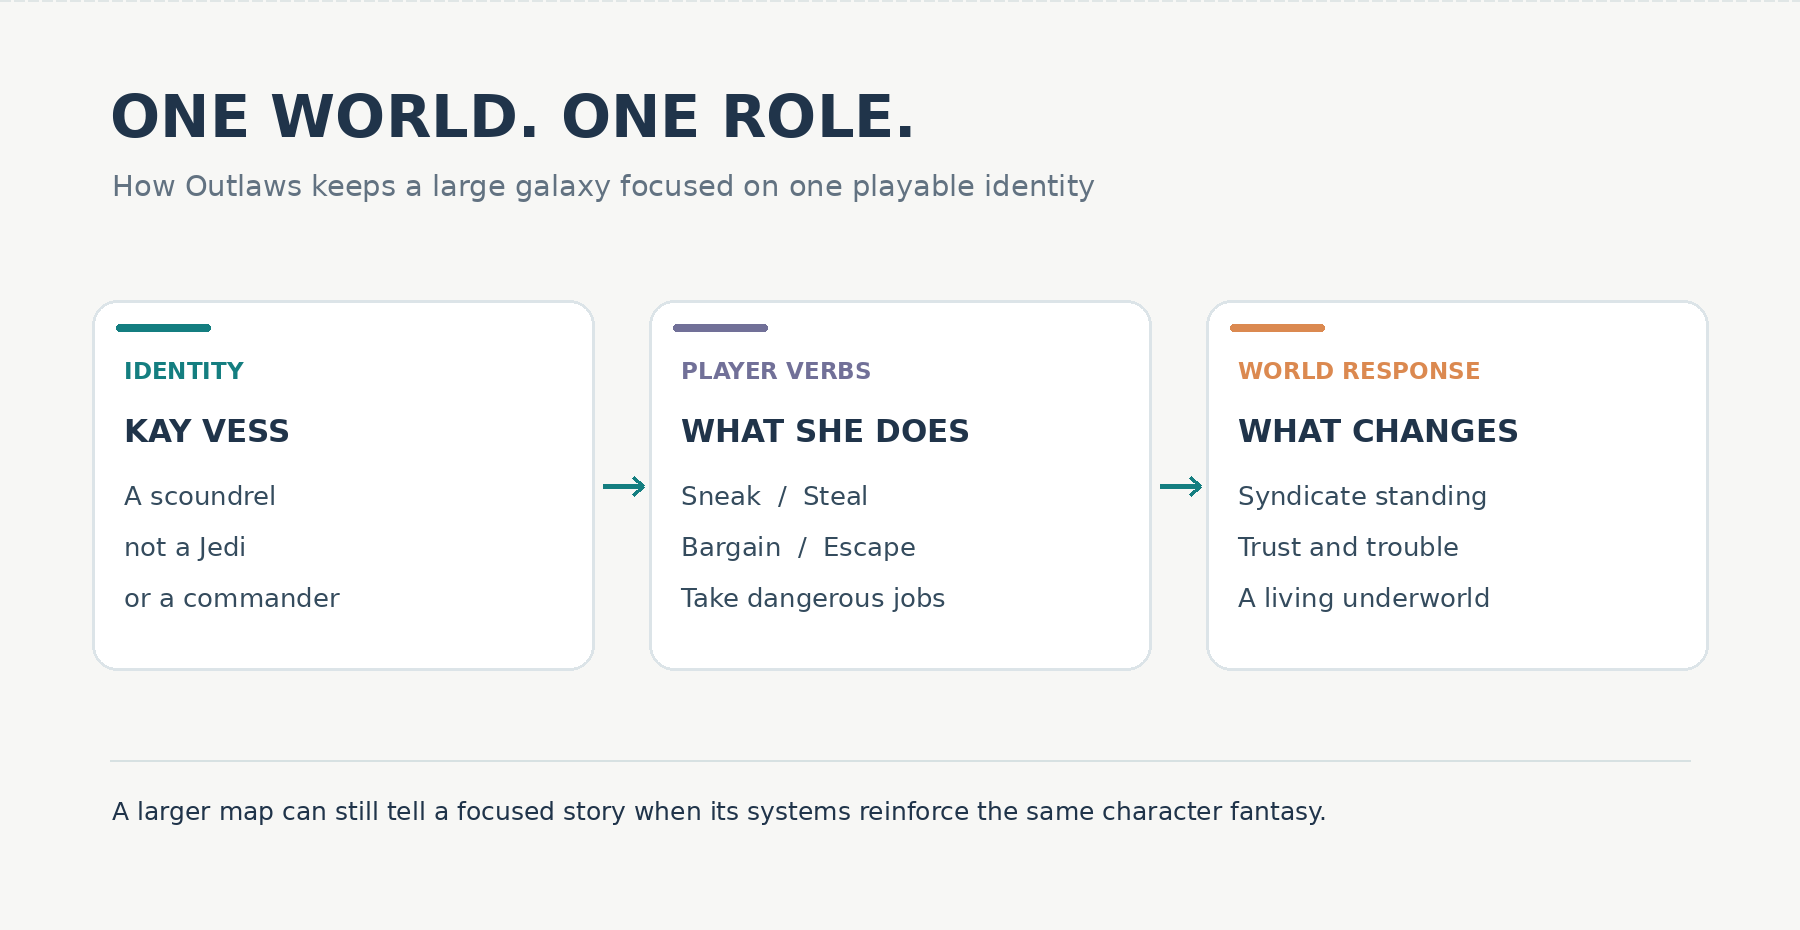Click the word 'Sneak'
The image size is (1800, 930).
721,496
